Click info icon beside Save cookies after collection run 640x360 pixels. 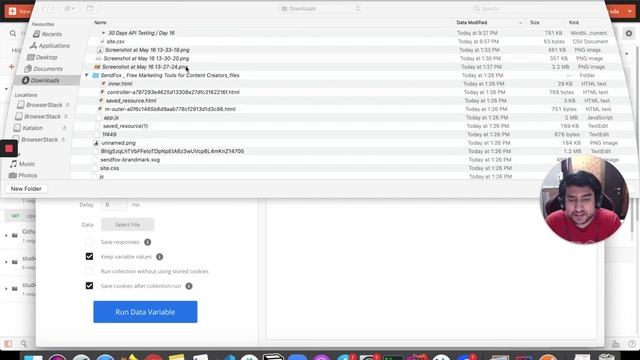click(189, 286)
